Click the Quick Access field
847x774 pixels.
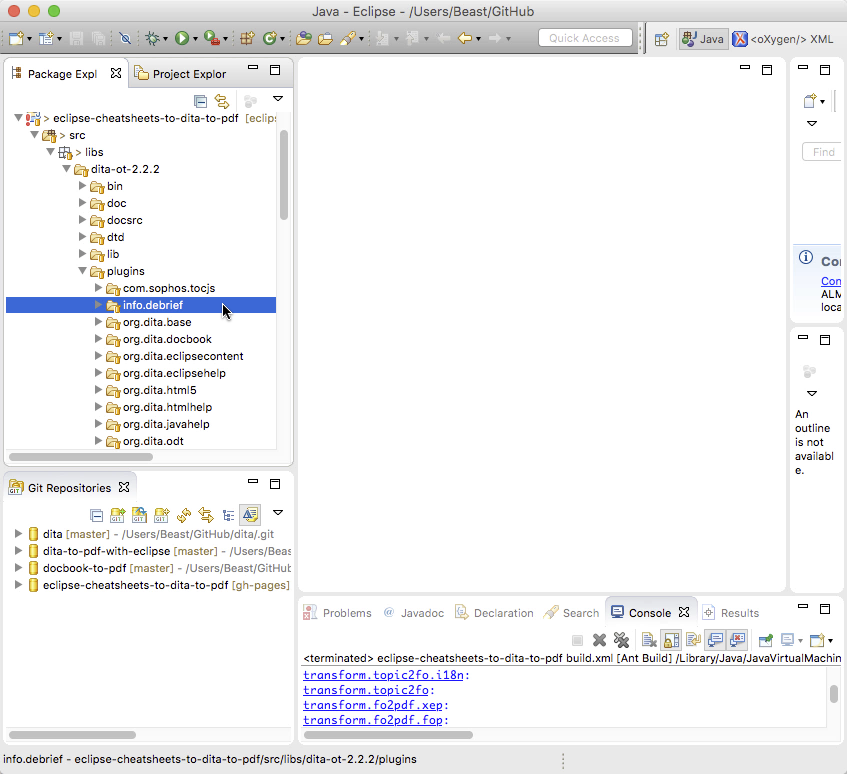pyautogui.click(x=584, y=38)
